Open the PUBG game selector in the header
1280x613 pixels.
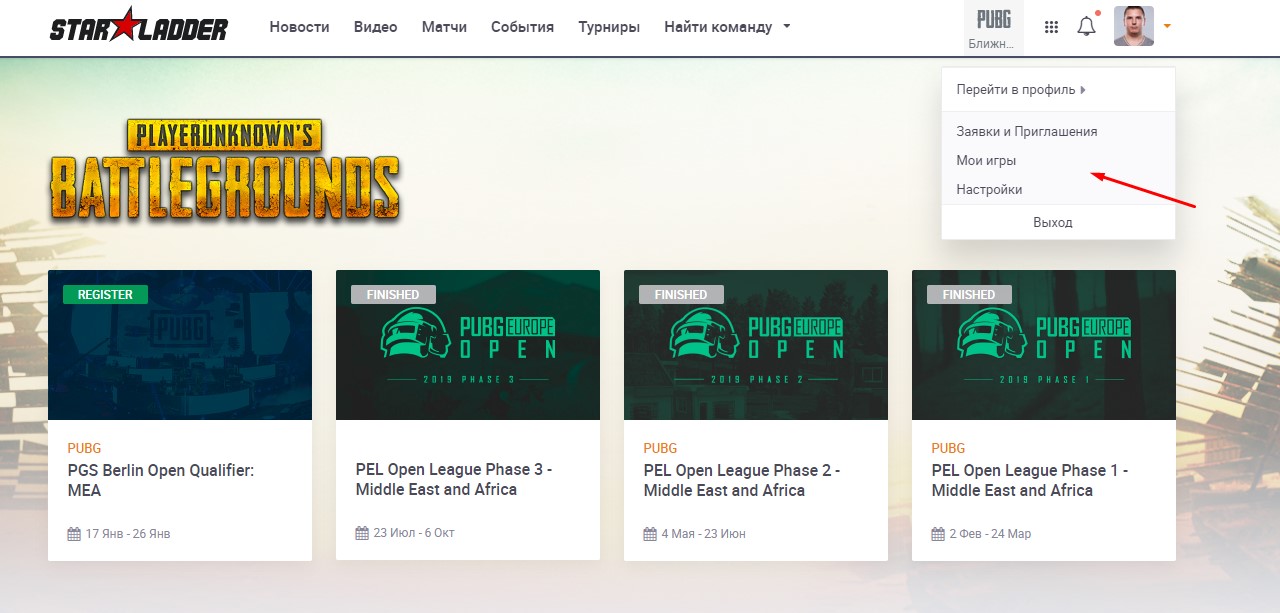[x=994, y=27]
